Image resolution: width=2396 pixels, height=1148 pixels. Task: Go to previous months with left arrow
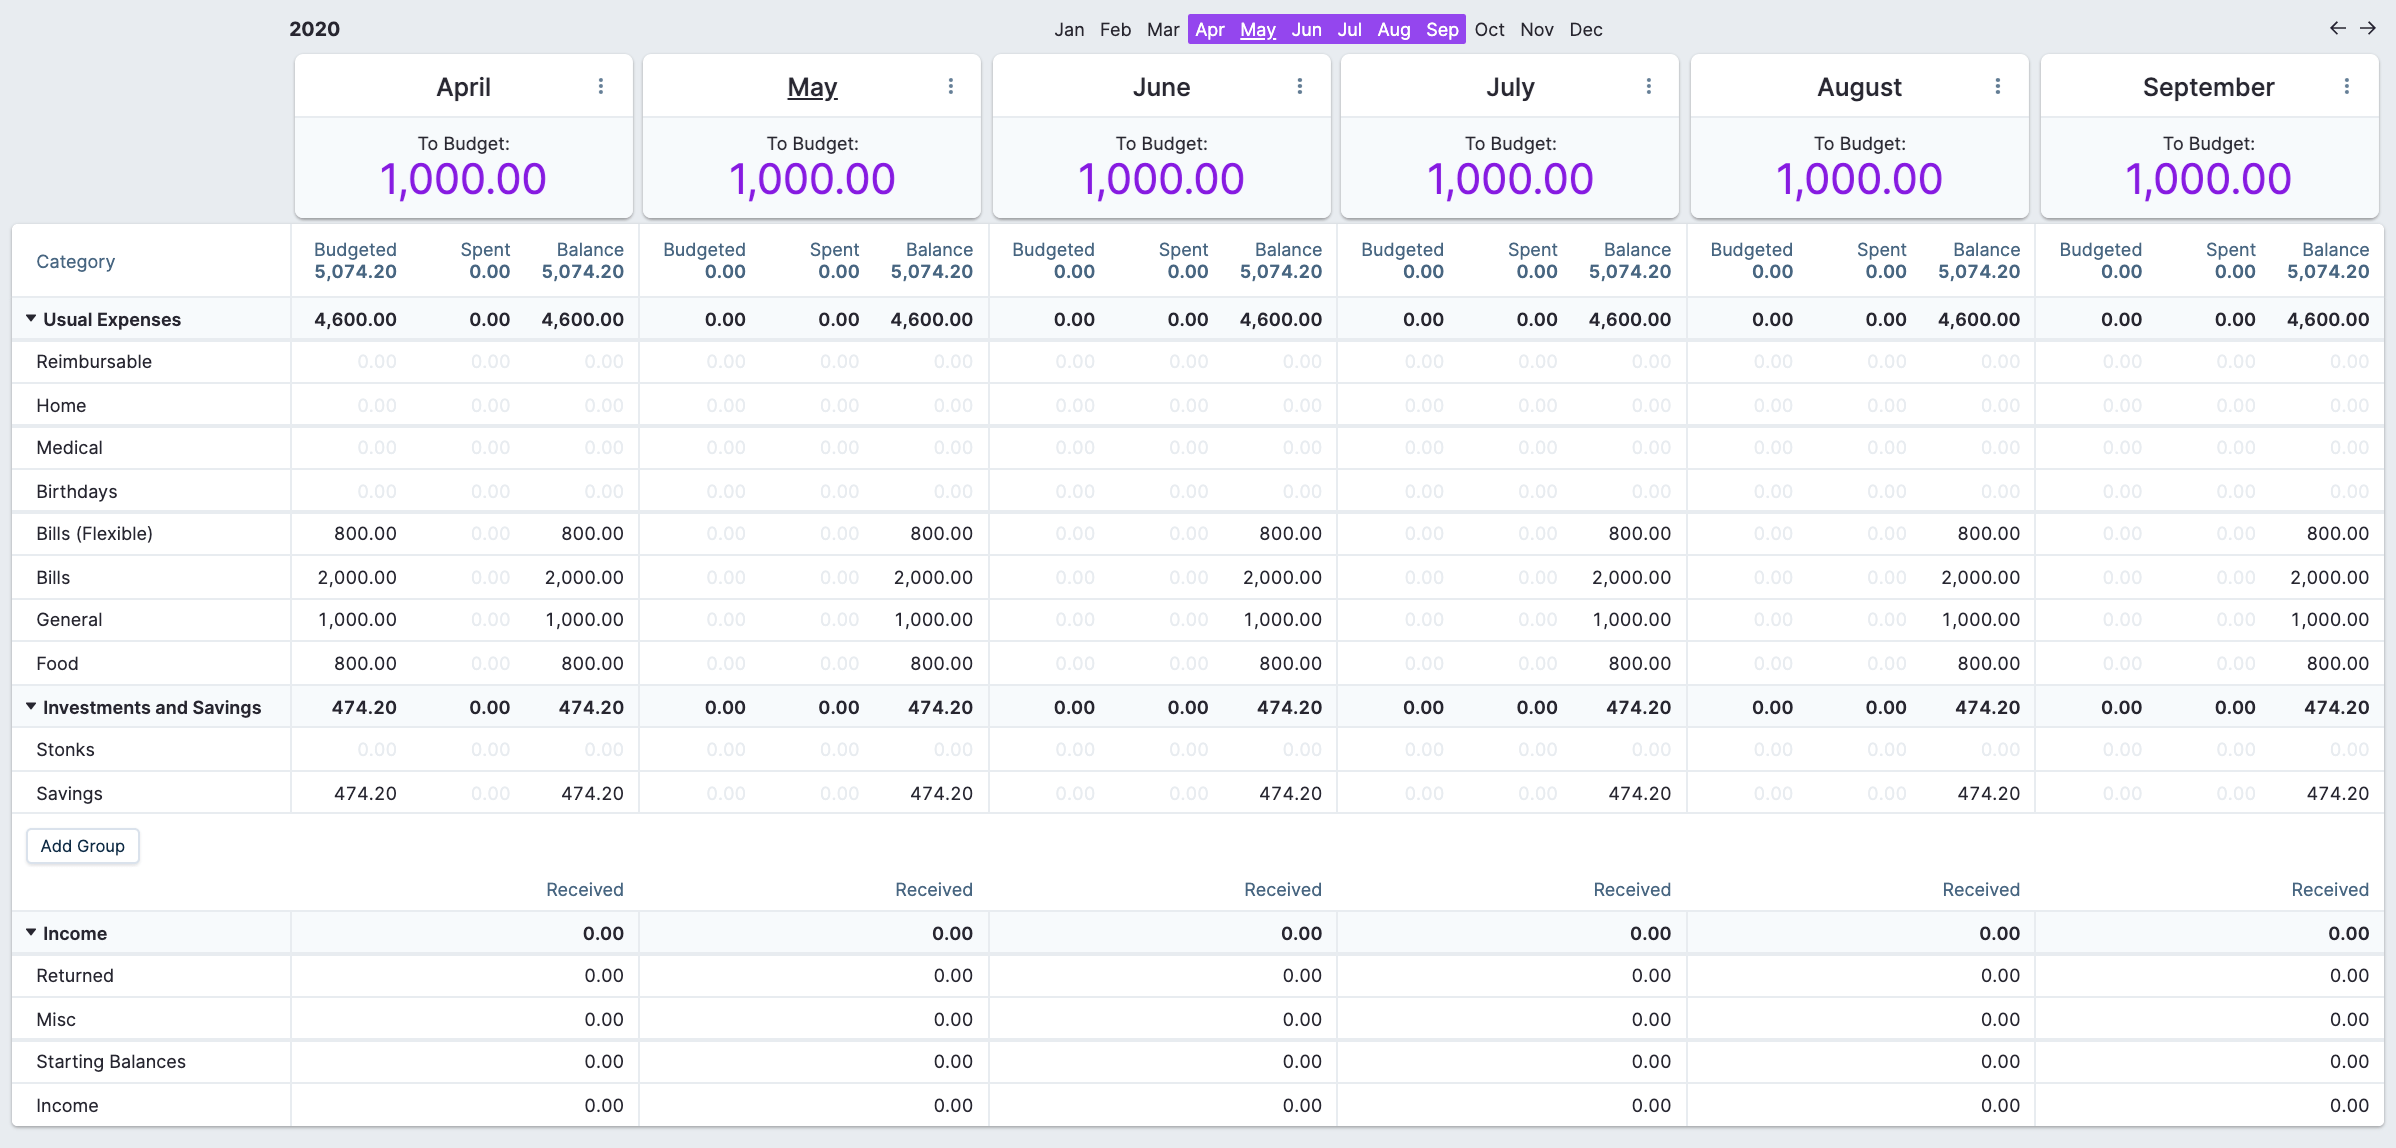coord(2337,28)
